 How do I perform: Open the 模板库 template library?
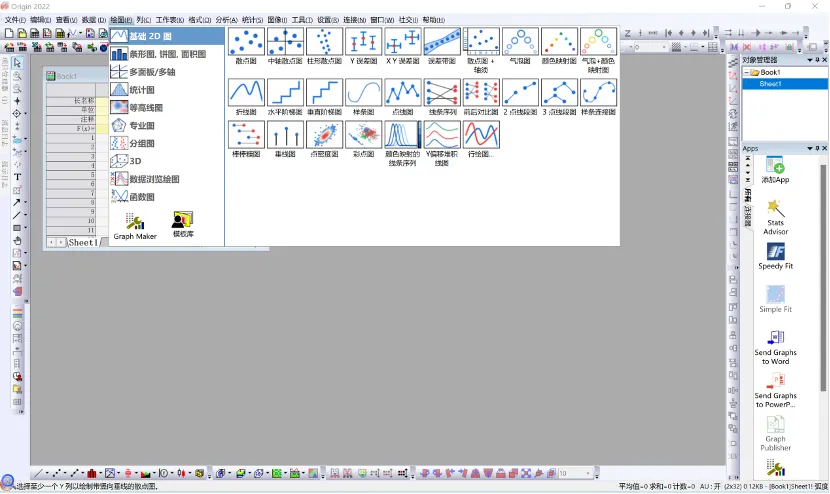tap(183, 224)
